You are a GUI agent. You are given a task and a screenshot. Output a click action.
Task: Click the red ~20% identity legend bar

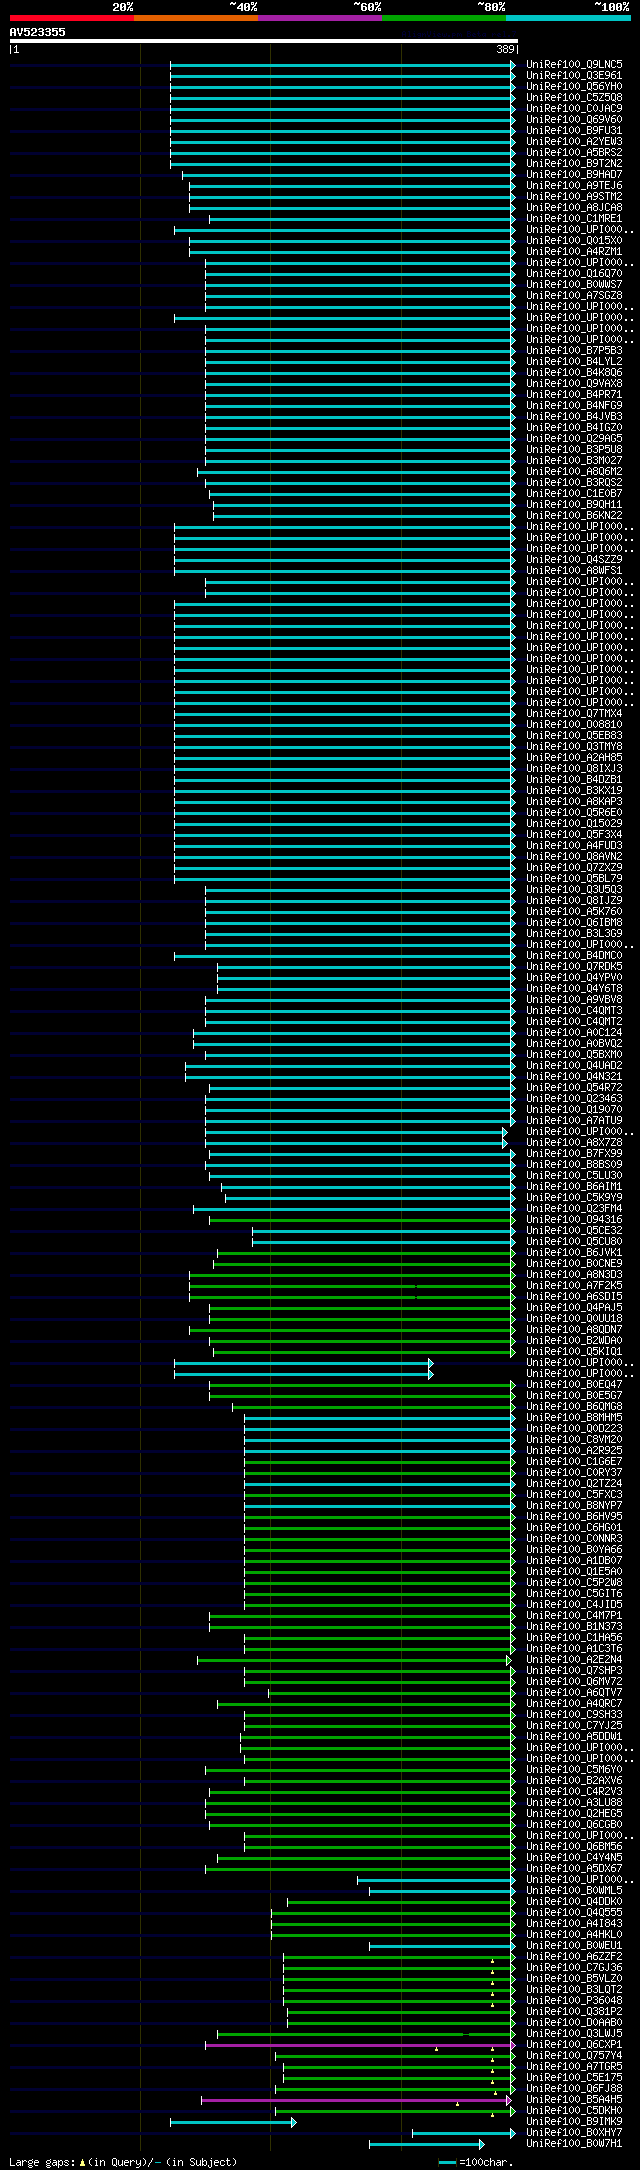pyautogui.click(x=72, y=18)
